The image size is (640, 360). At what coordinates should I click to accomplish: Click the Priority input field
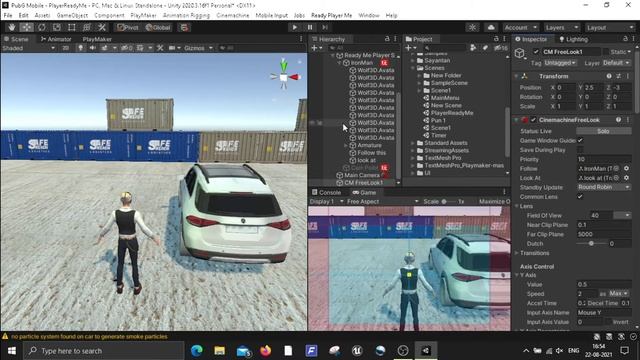604,159
